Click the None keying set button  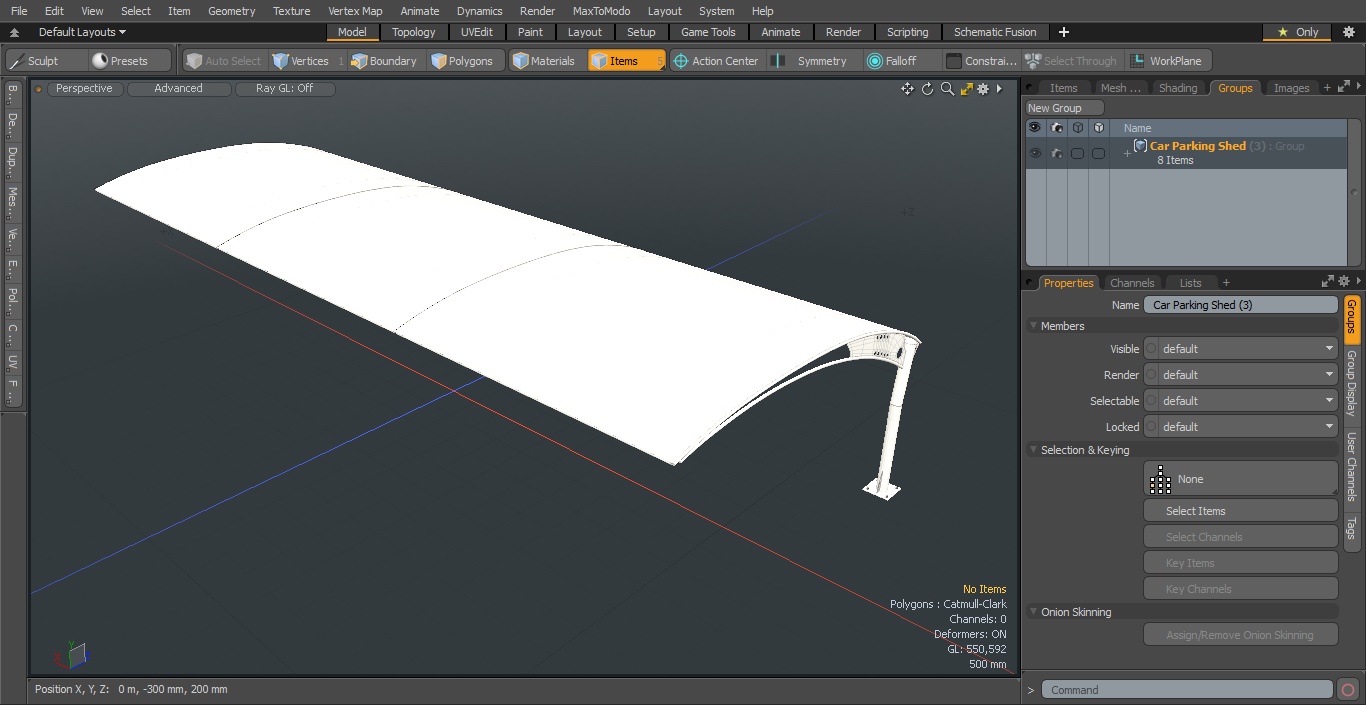(1240, 479)
